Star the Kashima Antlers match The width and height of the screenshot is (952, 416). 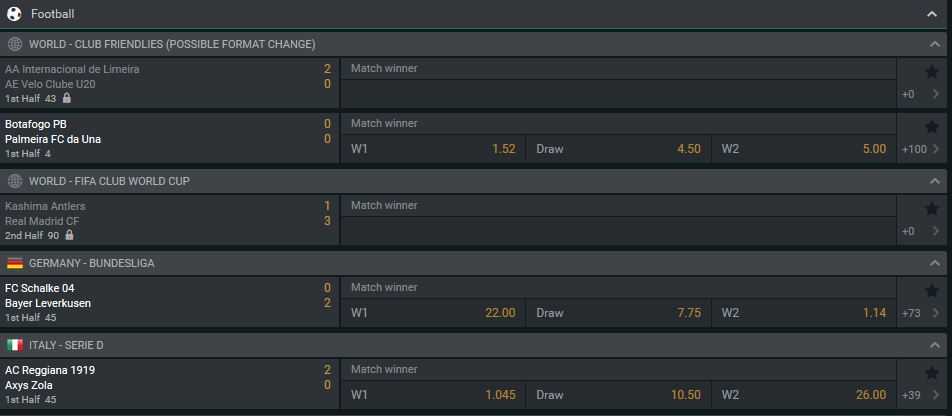[931, 209]
